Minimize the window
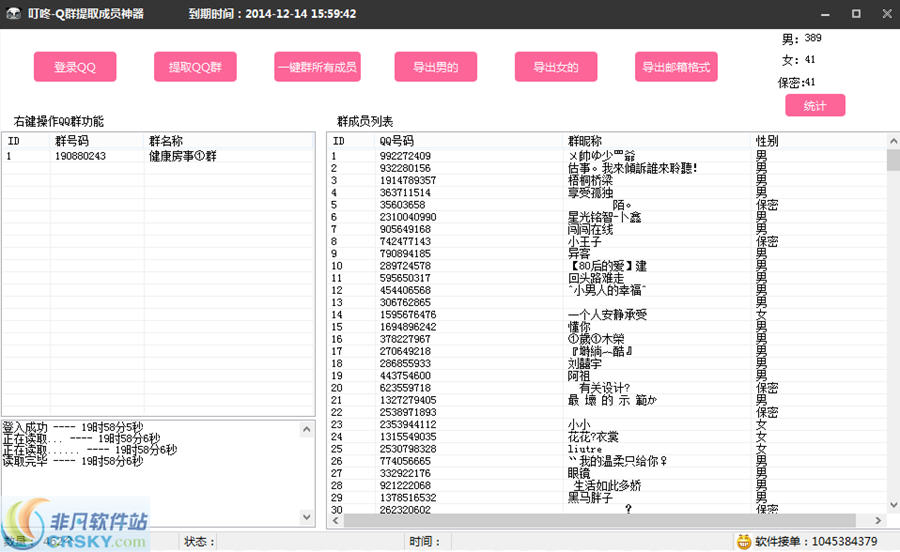900x552 pixels. (825, 14)
